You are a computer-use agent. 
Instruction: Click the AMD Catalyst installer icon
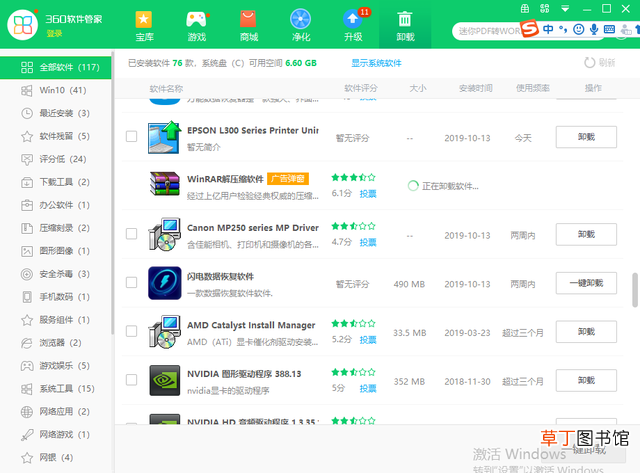pyautogui.click(x=164, y=332)
